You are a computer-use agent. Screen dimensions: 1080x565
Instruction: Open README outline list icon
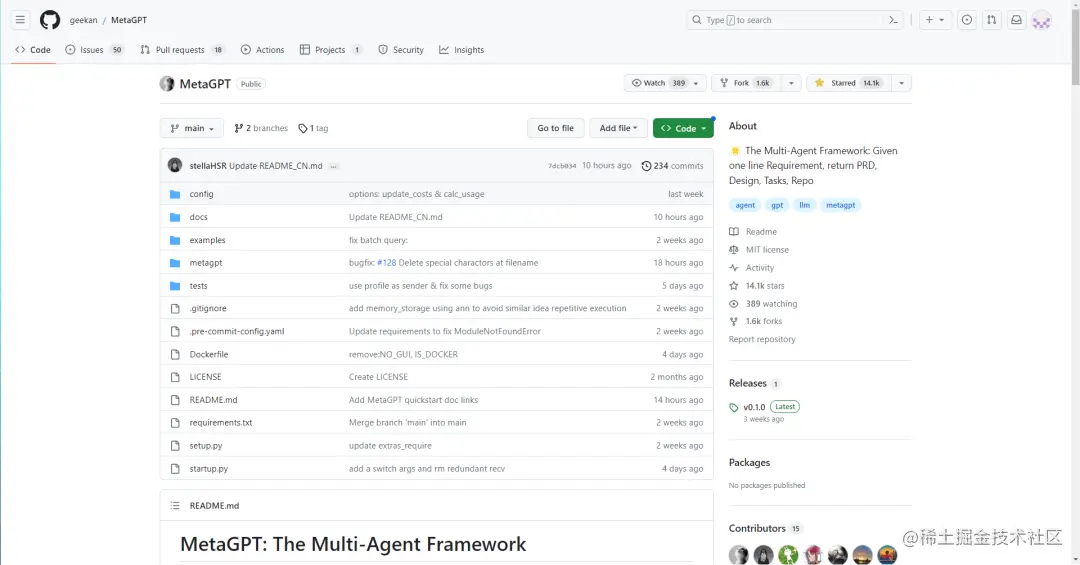[x=175, y=506]
